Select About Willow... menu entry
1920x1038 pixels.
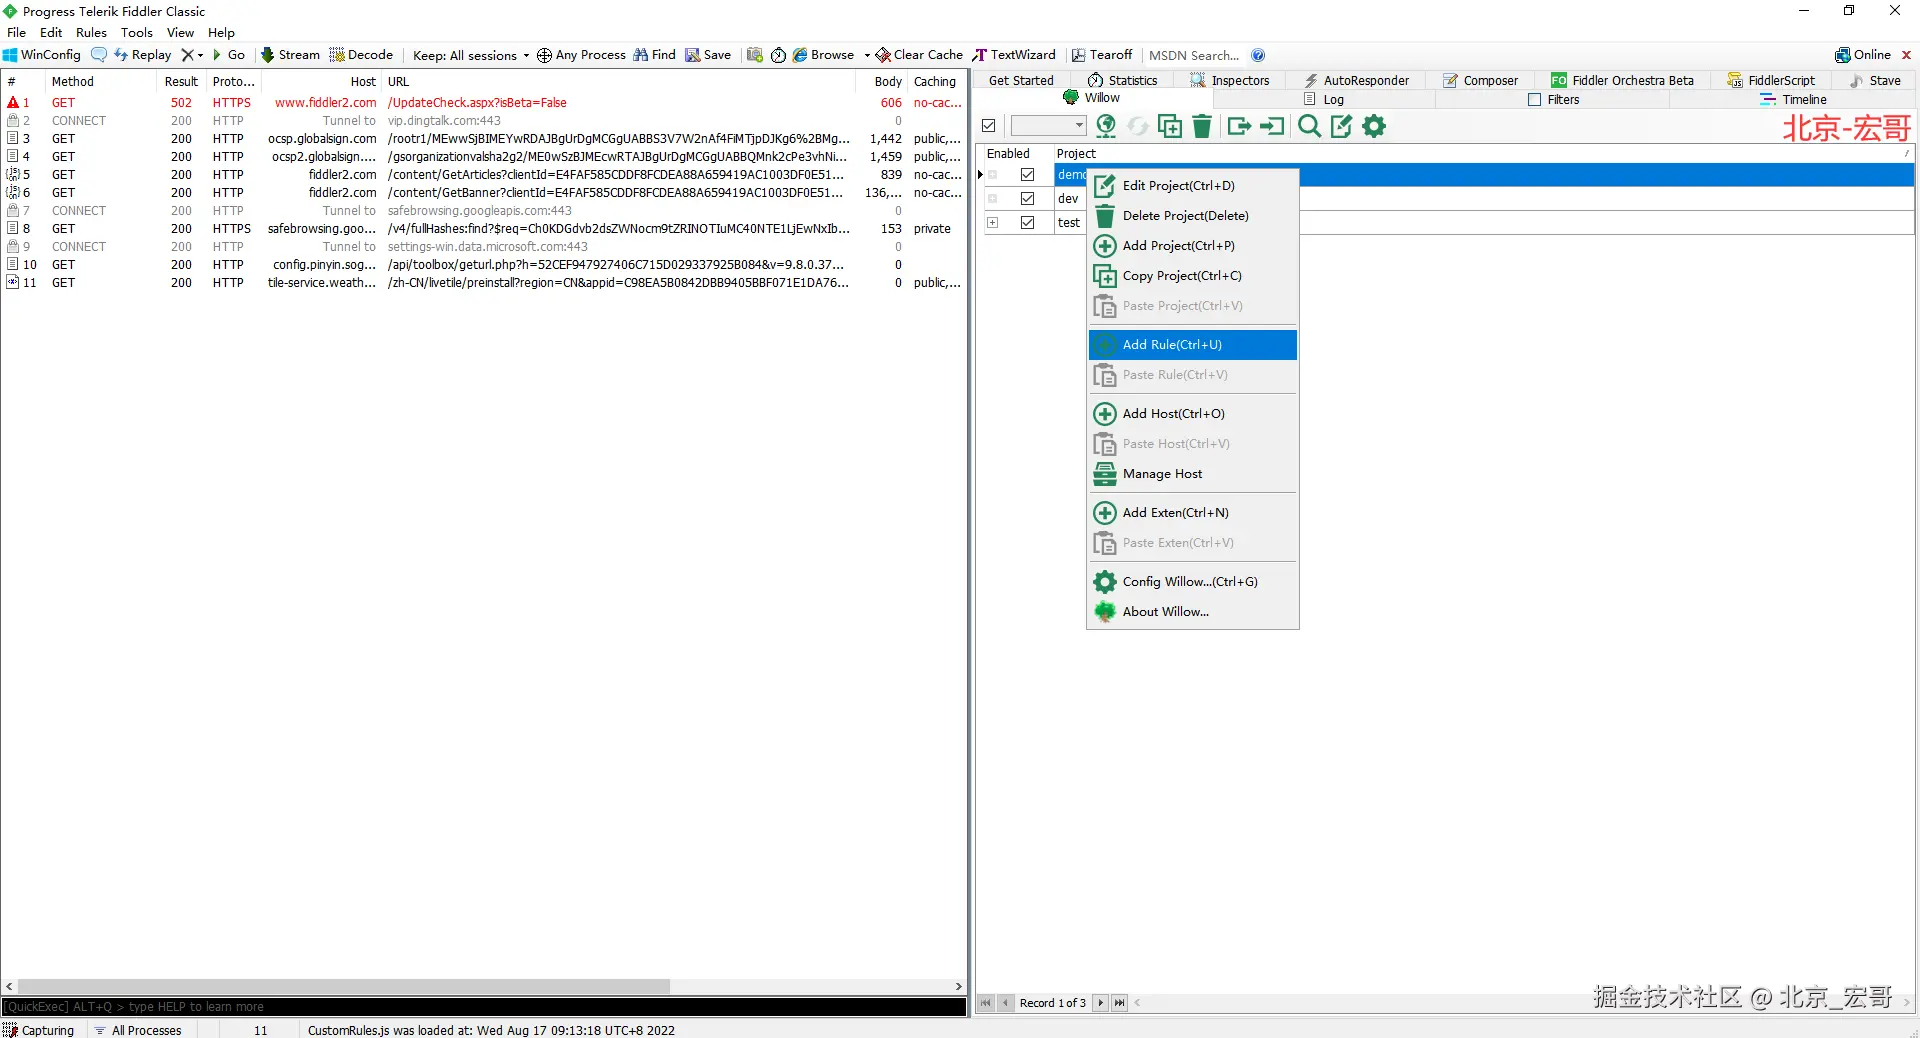point(1192,612)
